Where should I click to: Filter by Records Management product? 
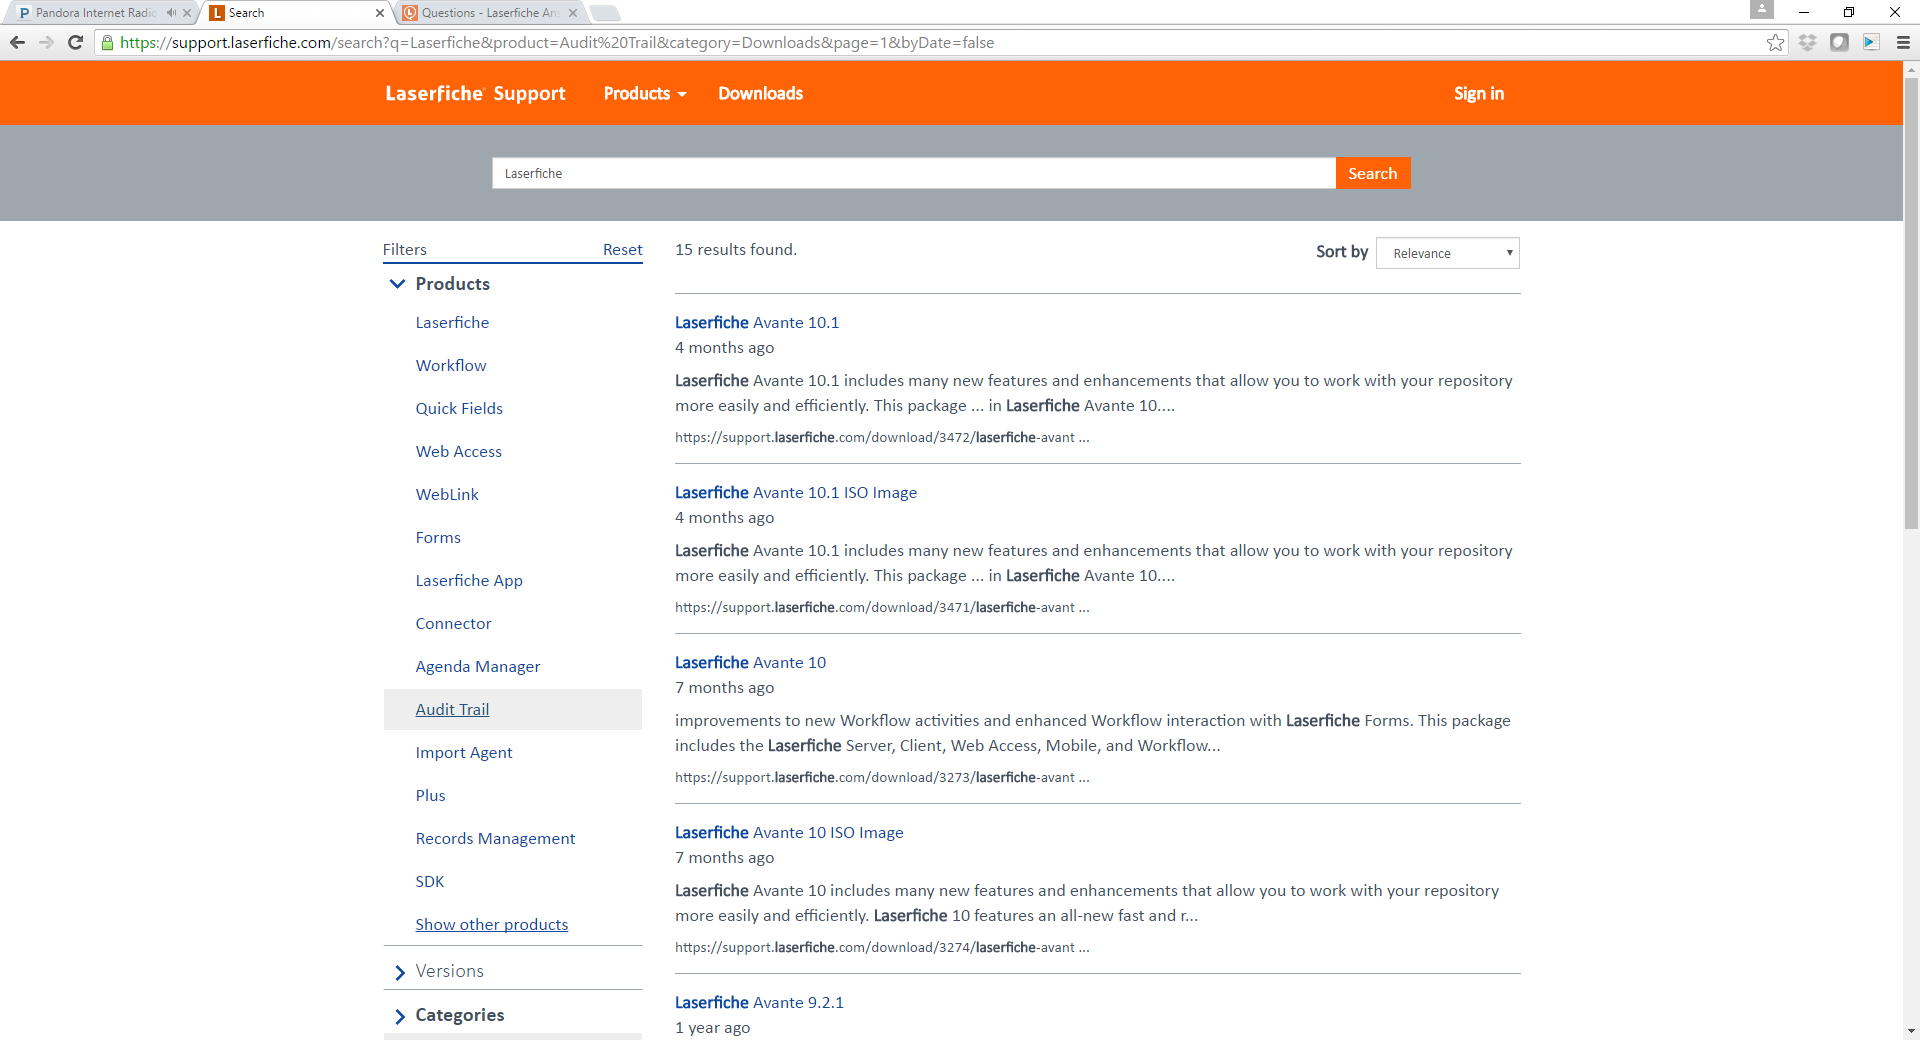coord(495,838)
